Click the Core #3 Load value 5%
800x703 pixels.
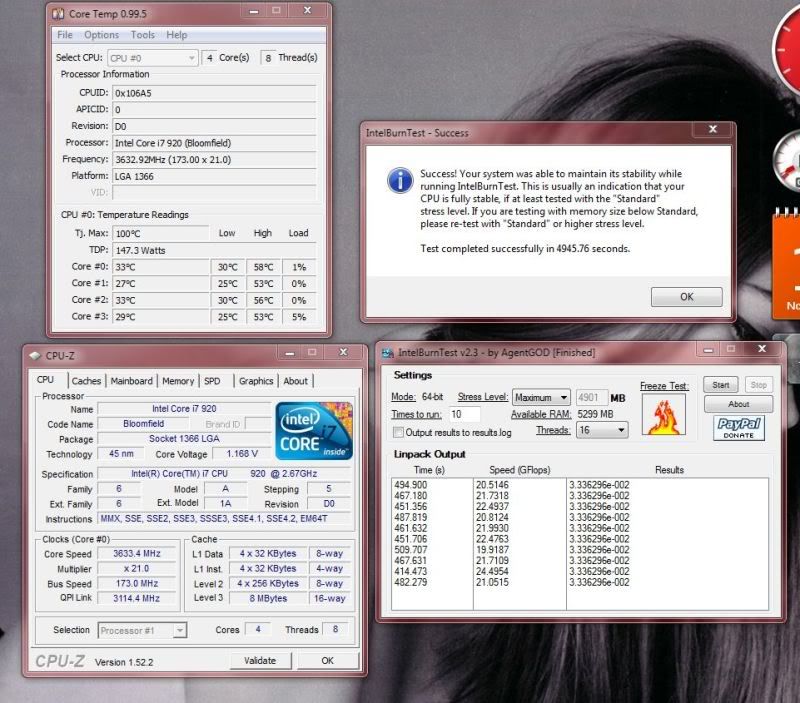[299, 317]
